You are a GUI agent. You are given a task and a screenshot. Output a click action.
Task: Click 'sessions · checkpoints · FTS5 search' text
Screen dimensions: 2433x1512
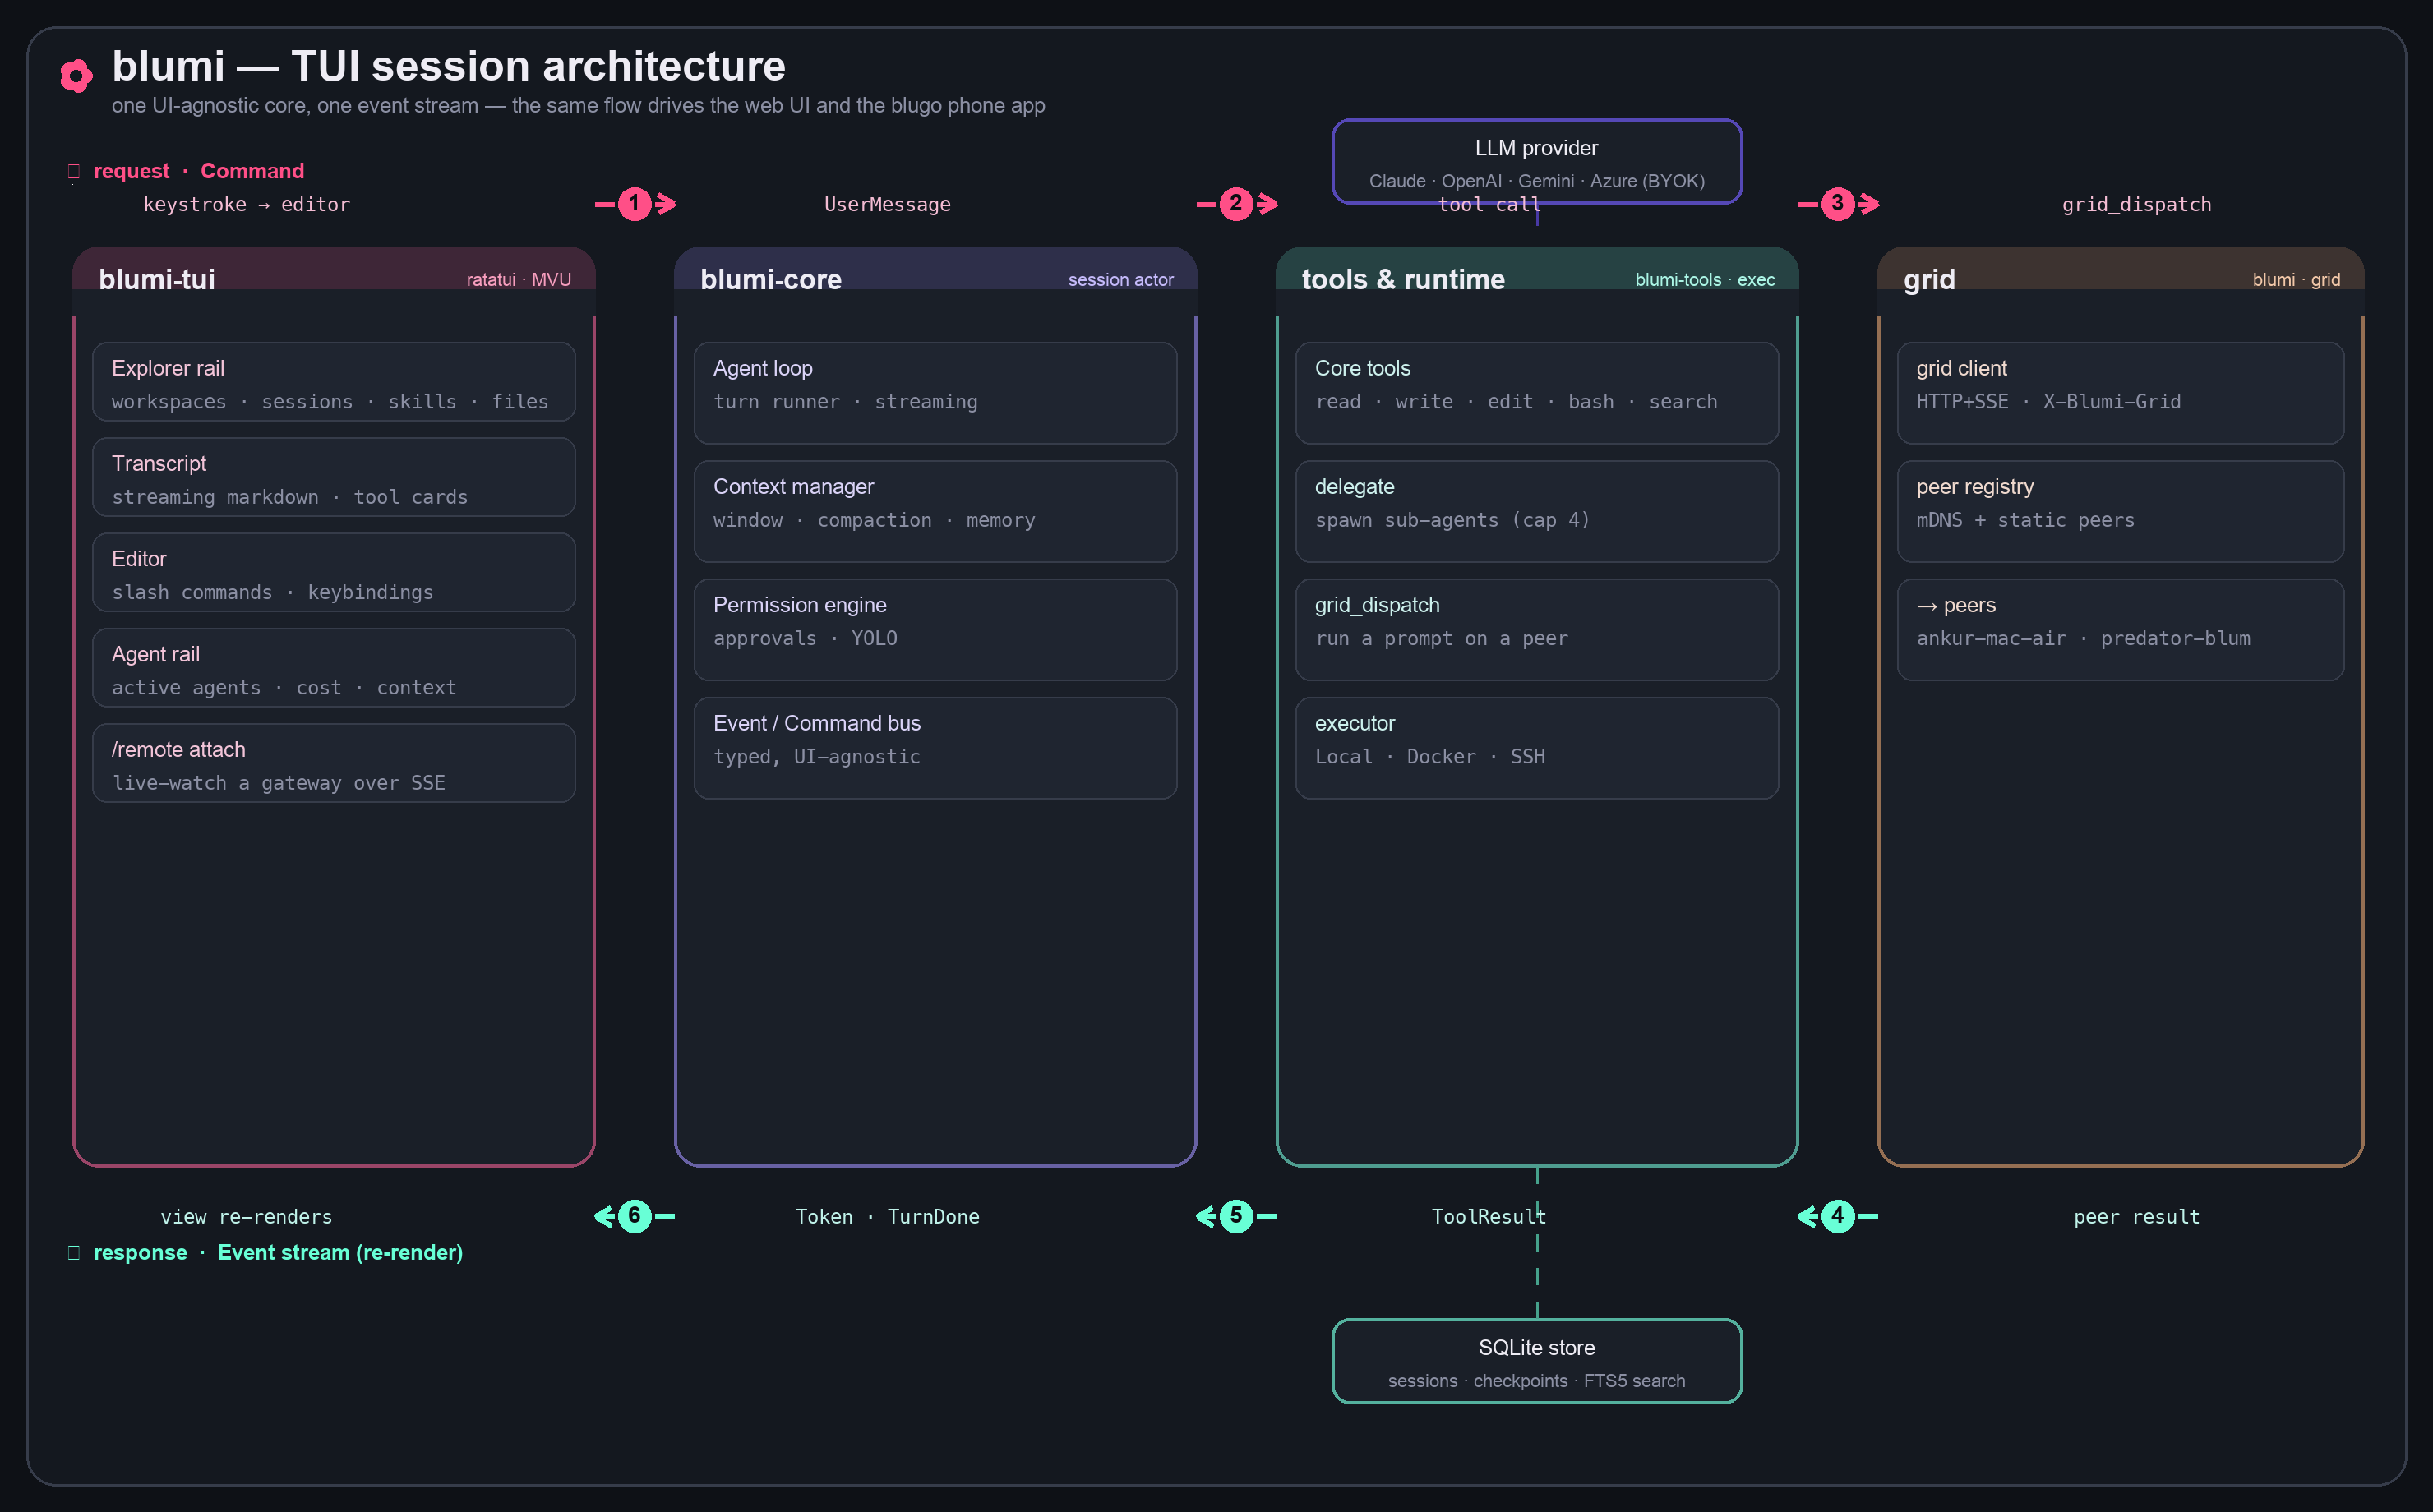click(x=1537, y=1381)
